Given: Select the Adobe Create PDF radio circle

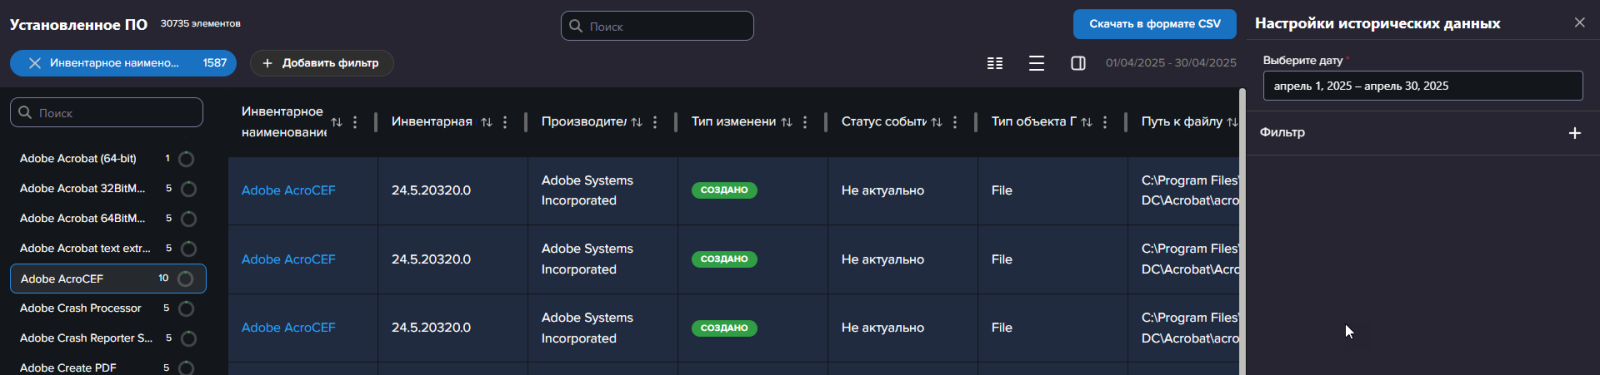Looking at the screenshot, I should click(x=186, y=368).
